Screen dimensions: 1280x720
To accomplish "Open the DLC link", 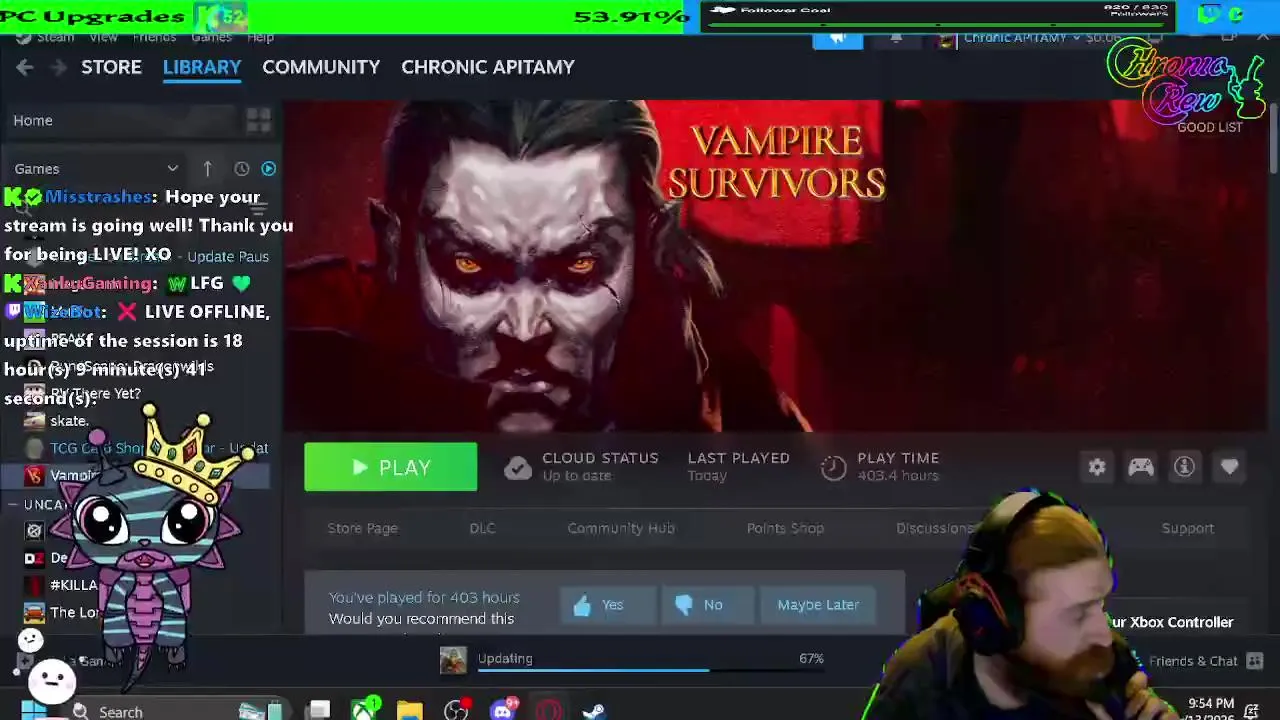I will (x=482, y=528).
